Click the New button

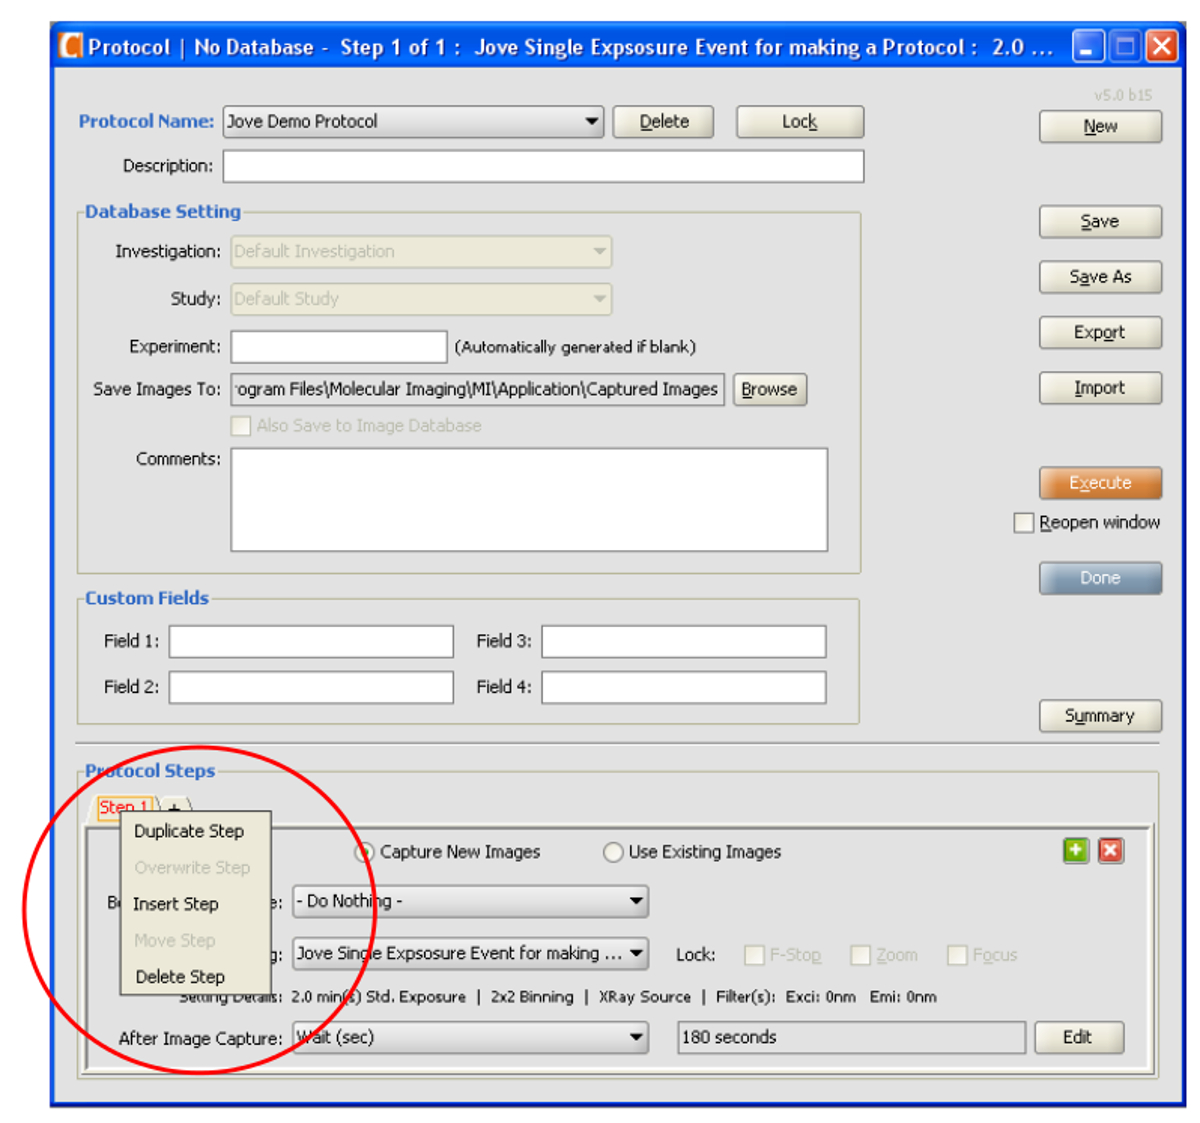click(1100, 127)
